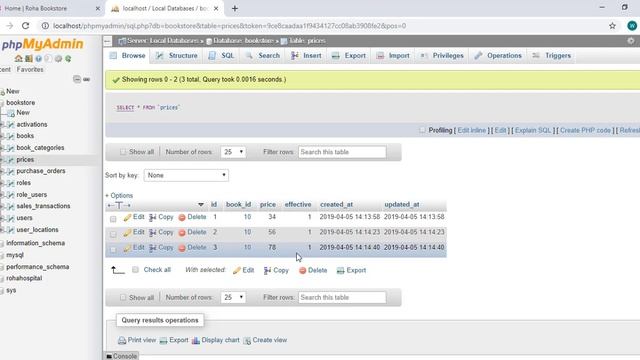Click the Create PHP code link

pos(585,130)
